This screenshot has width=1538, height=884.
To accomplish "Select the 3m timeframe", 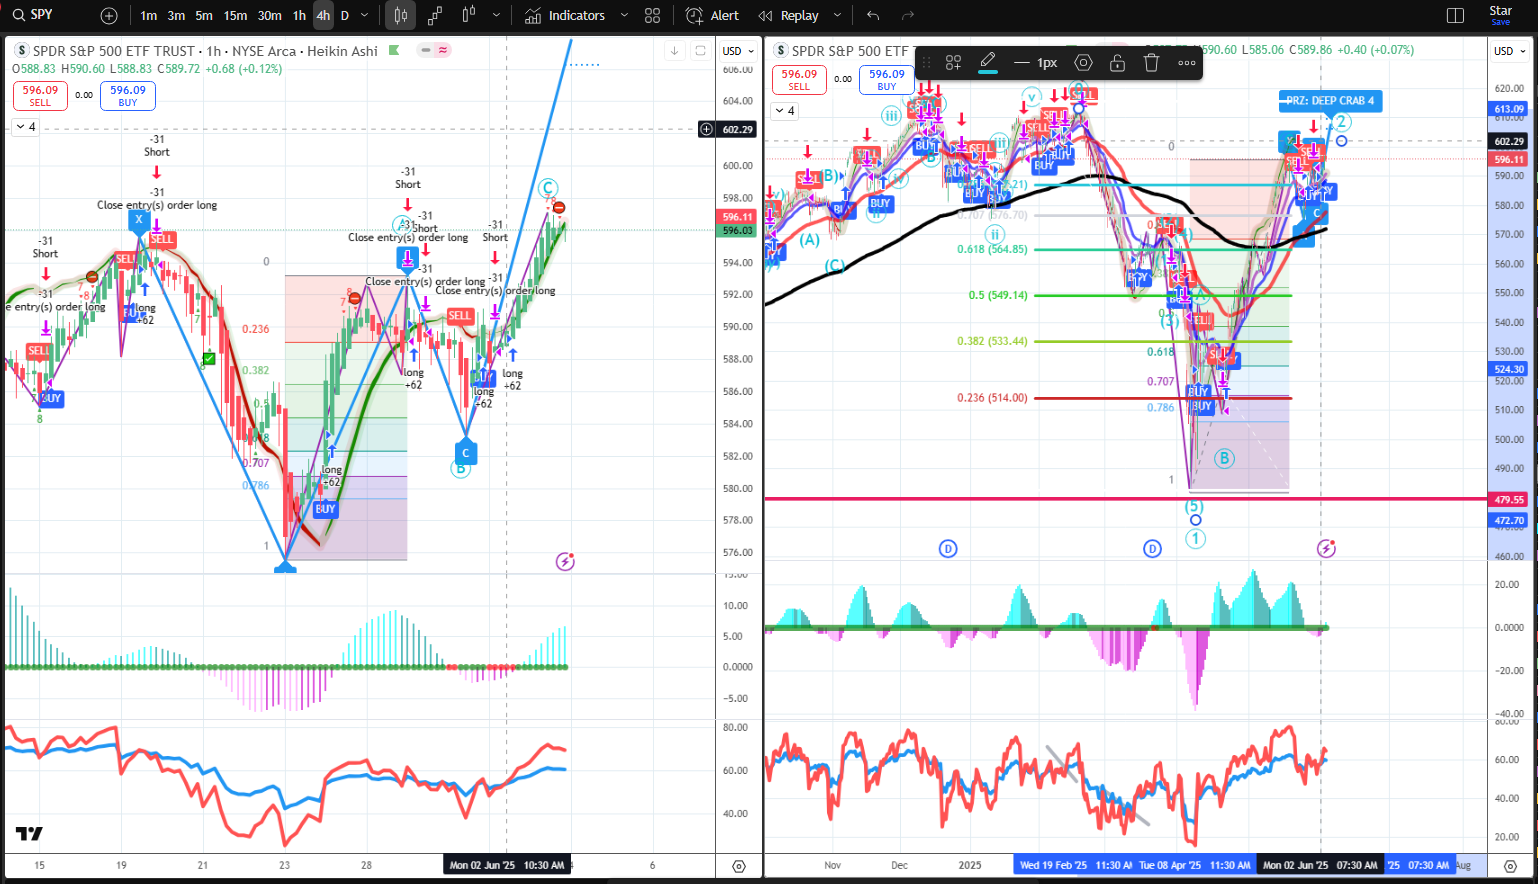I will (176, 16).
